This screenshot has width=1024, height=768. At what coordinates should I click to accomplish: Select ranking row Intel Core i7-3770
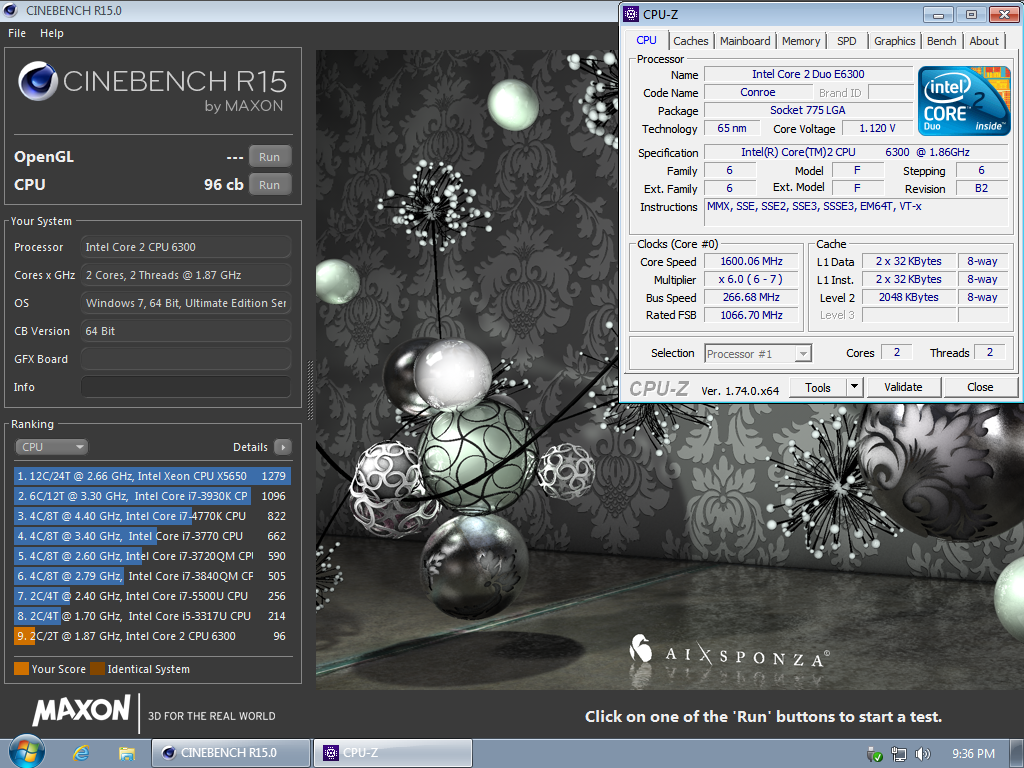click(152, 536)
